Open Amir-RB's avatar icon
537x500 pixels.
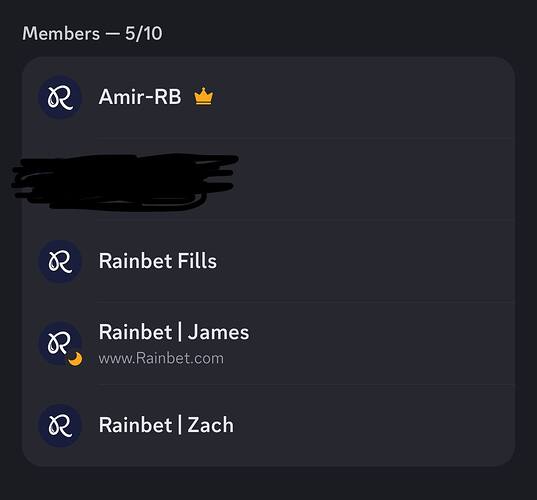60,97
